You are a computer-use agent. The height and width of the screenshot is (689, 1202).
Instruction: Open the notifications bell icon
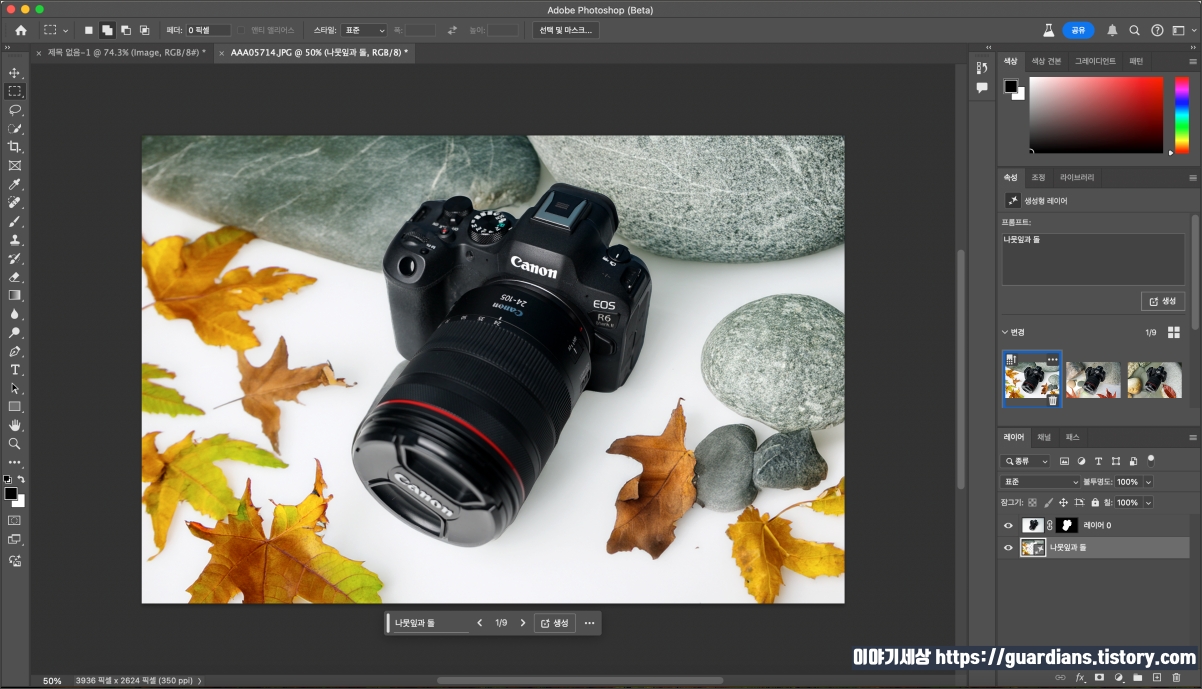[x=1112, y=30]
